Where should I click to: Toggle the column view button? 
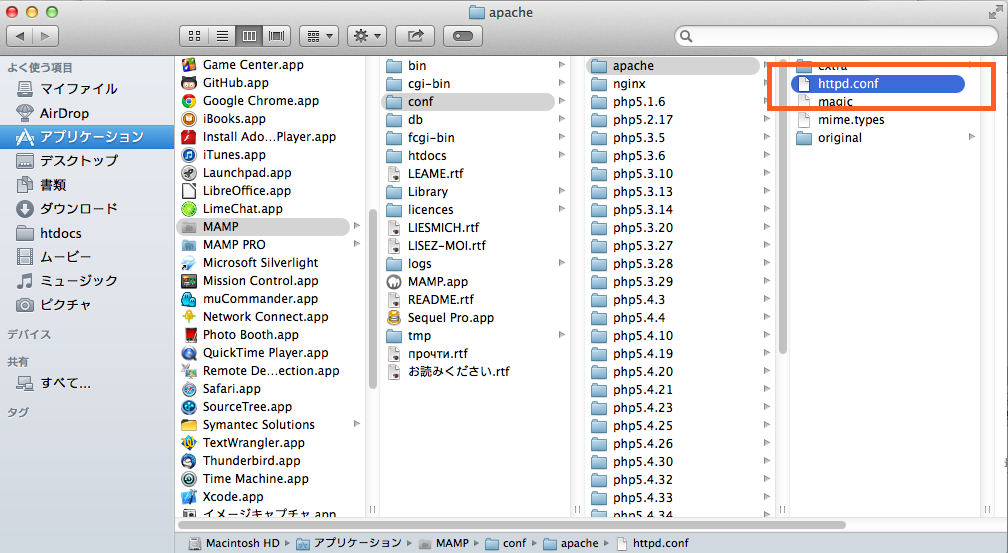coord(249,36)
